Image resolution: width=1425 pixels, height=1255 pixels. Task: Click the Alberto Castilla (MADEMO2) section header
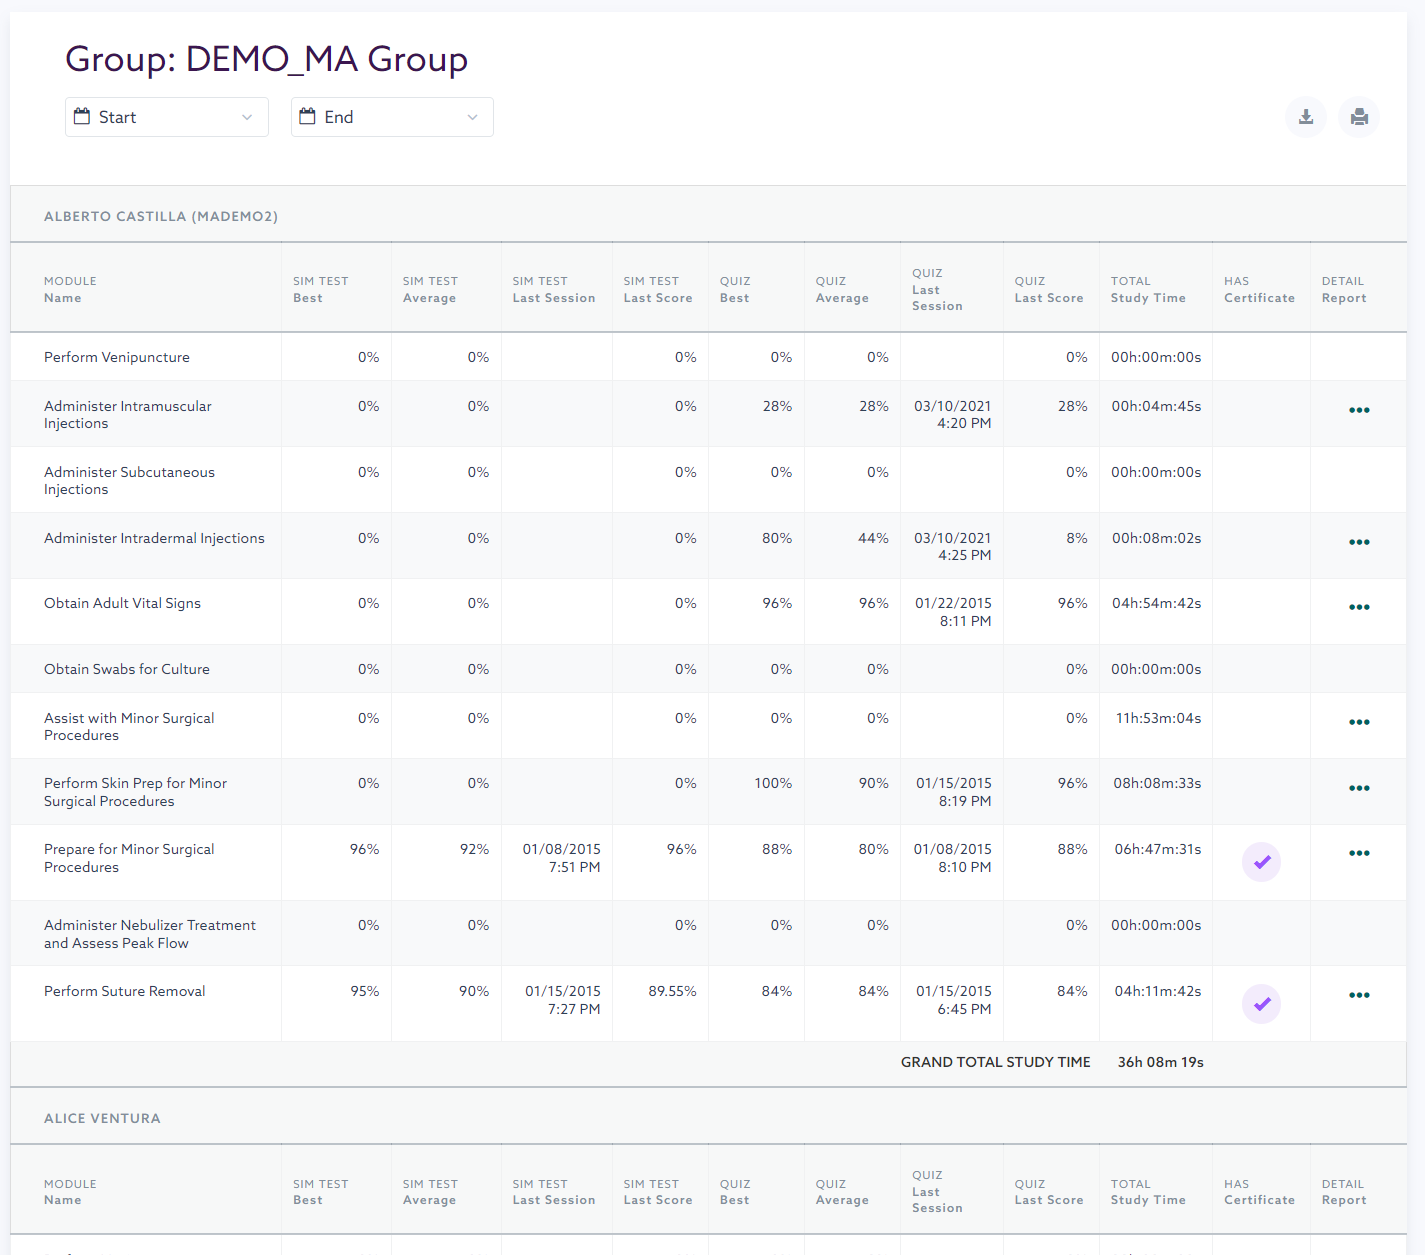pyautogui.click(x=161, y=216)
